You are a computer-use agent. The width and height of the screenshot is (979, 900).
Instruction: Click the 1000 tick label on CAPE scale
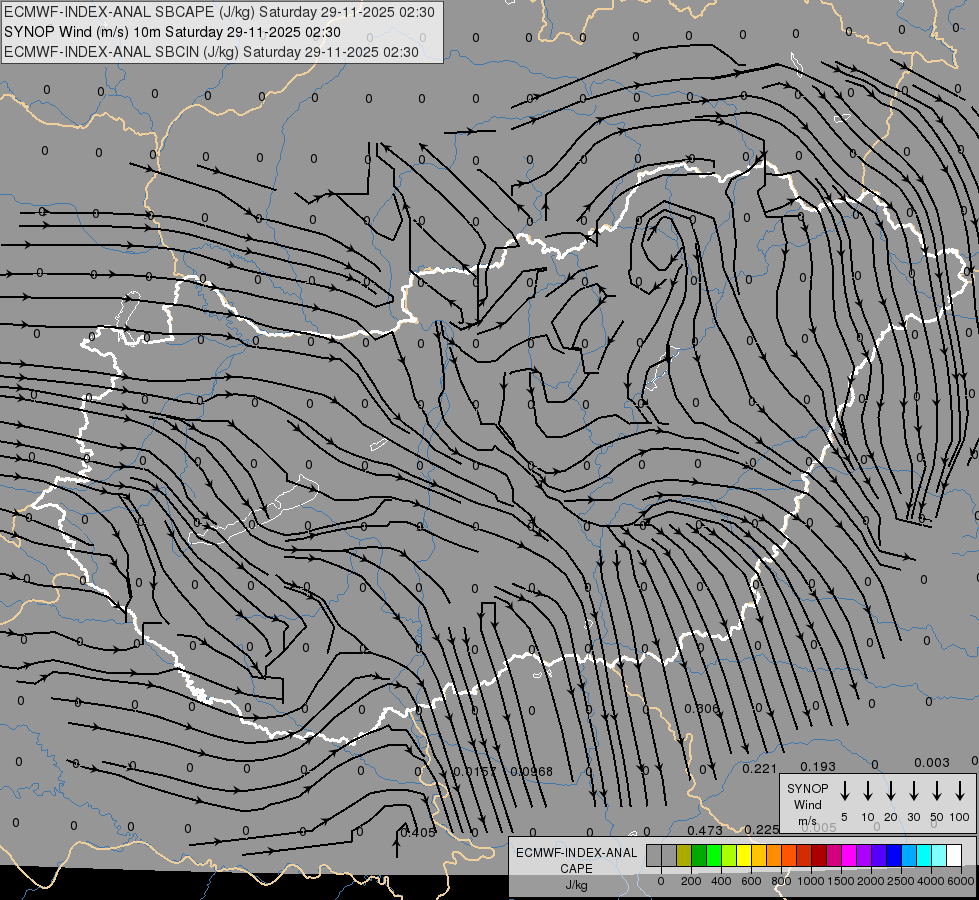point(811,881)
